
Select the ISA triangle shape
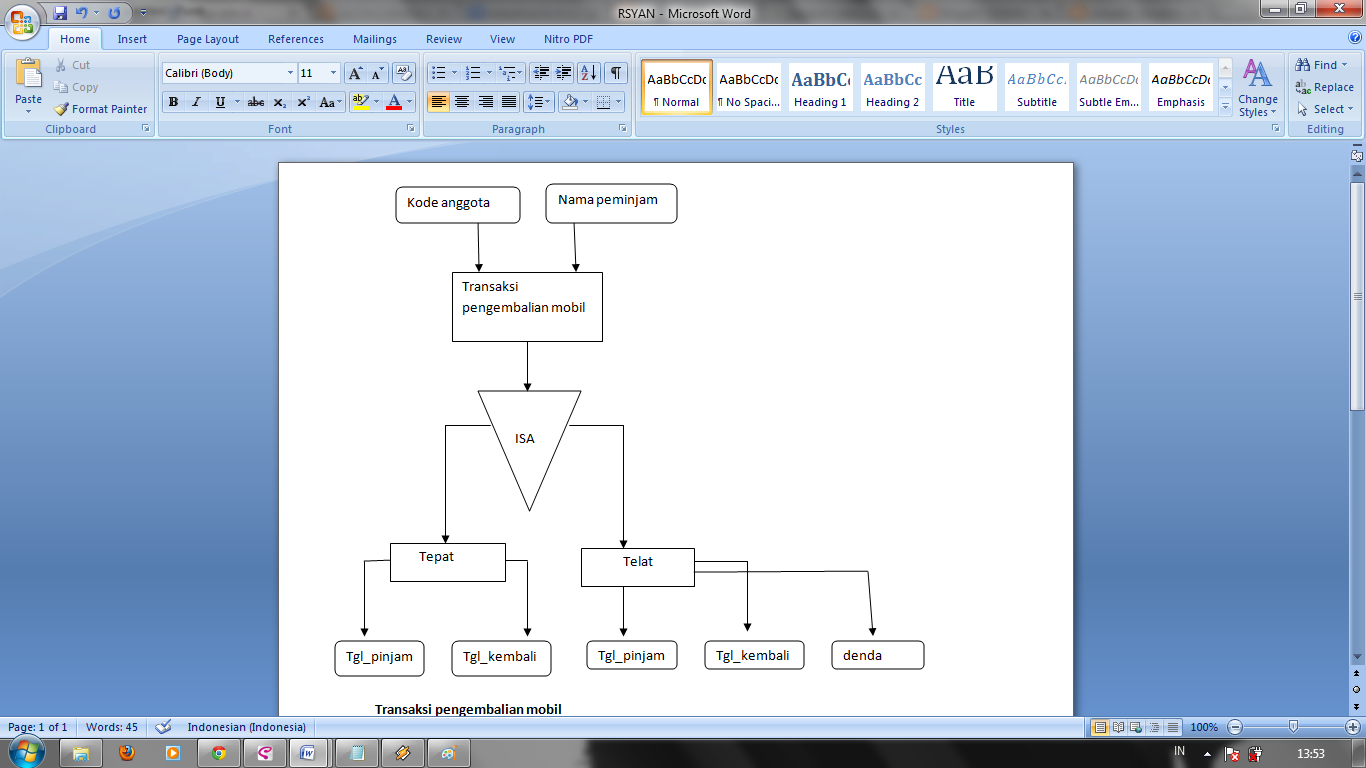[x=529, y=450]
